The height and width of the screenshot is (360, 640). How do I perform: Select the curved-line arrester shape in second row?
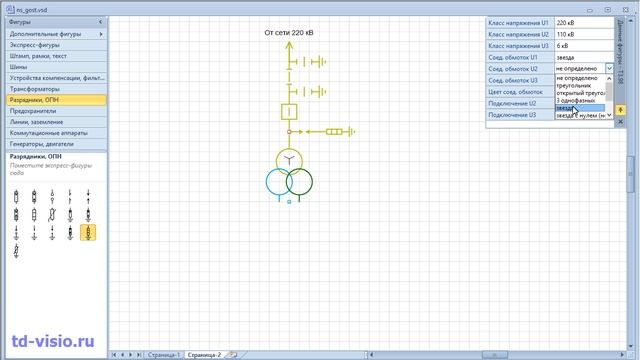(x=52, y=214)
